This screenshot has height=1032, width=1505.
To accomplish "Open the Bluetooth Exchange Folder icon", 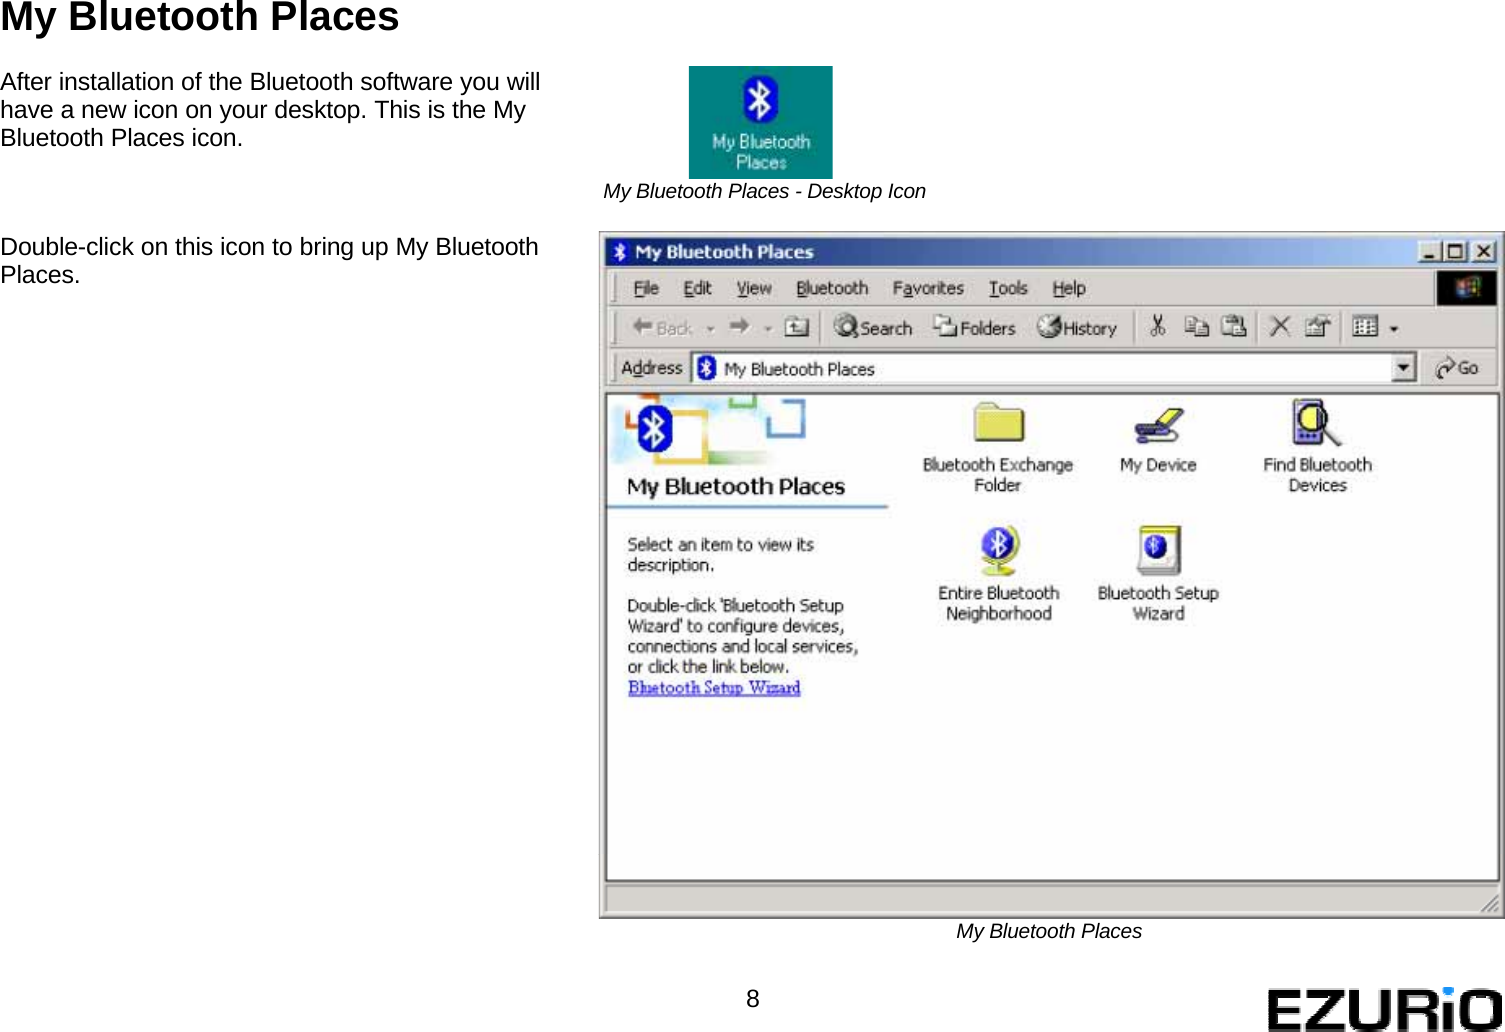I will tap(998, 447).
